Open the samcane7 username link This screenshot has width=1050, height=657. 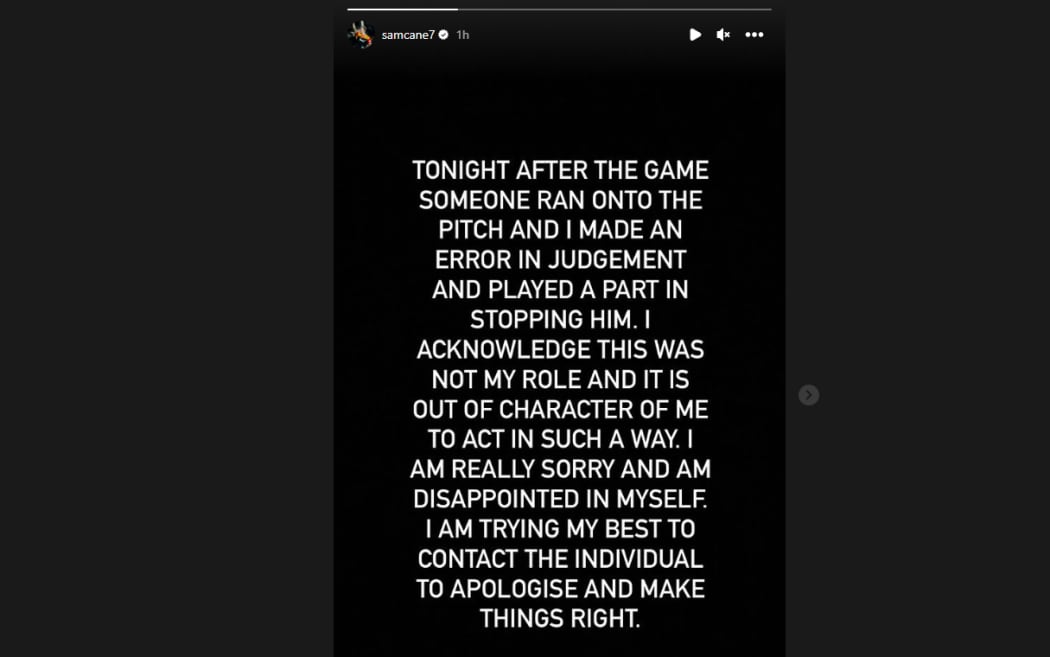pyautogui.click(x=408, y=35)
